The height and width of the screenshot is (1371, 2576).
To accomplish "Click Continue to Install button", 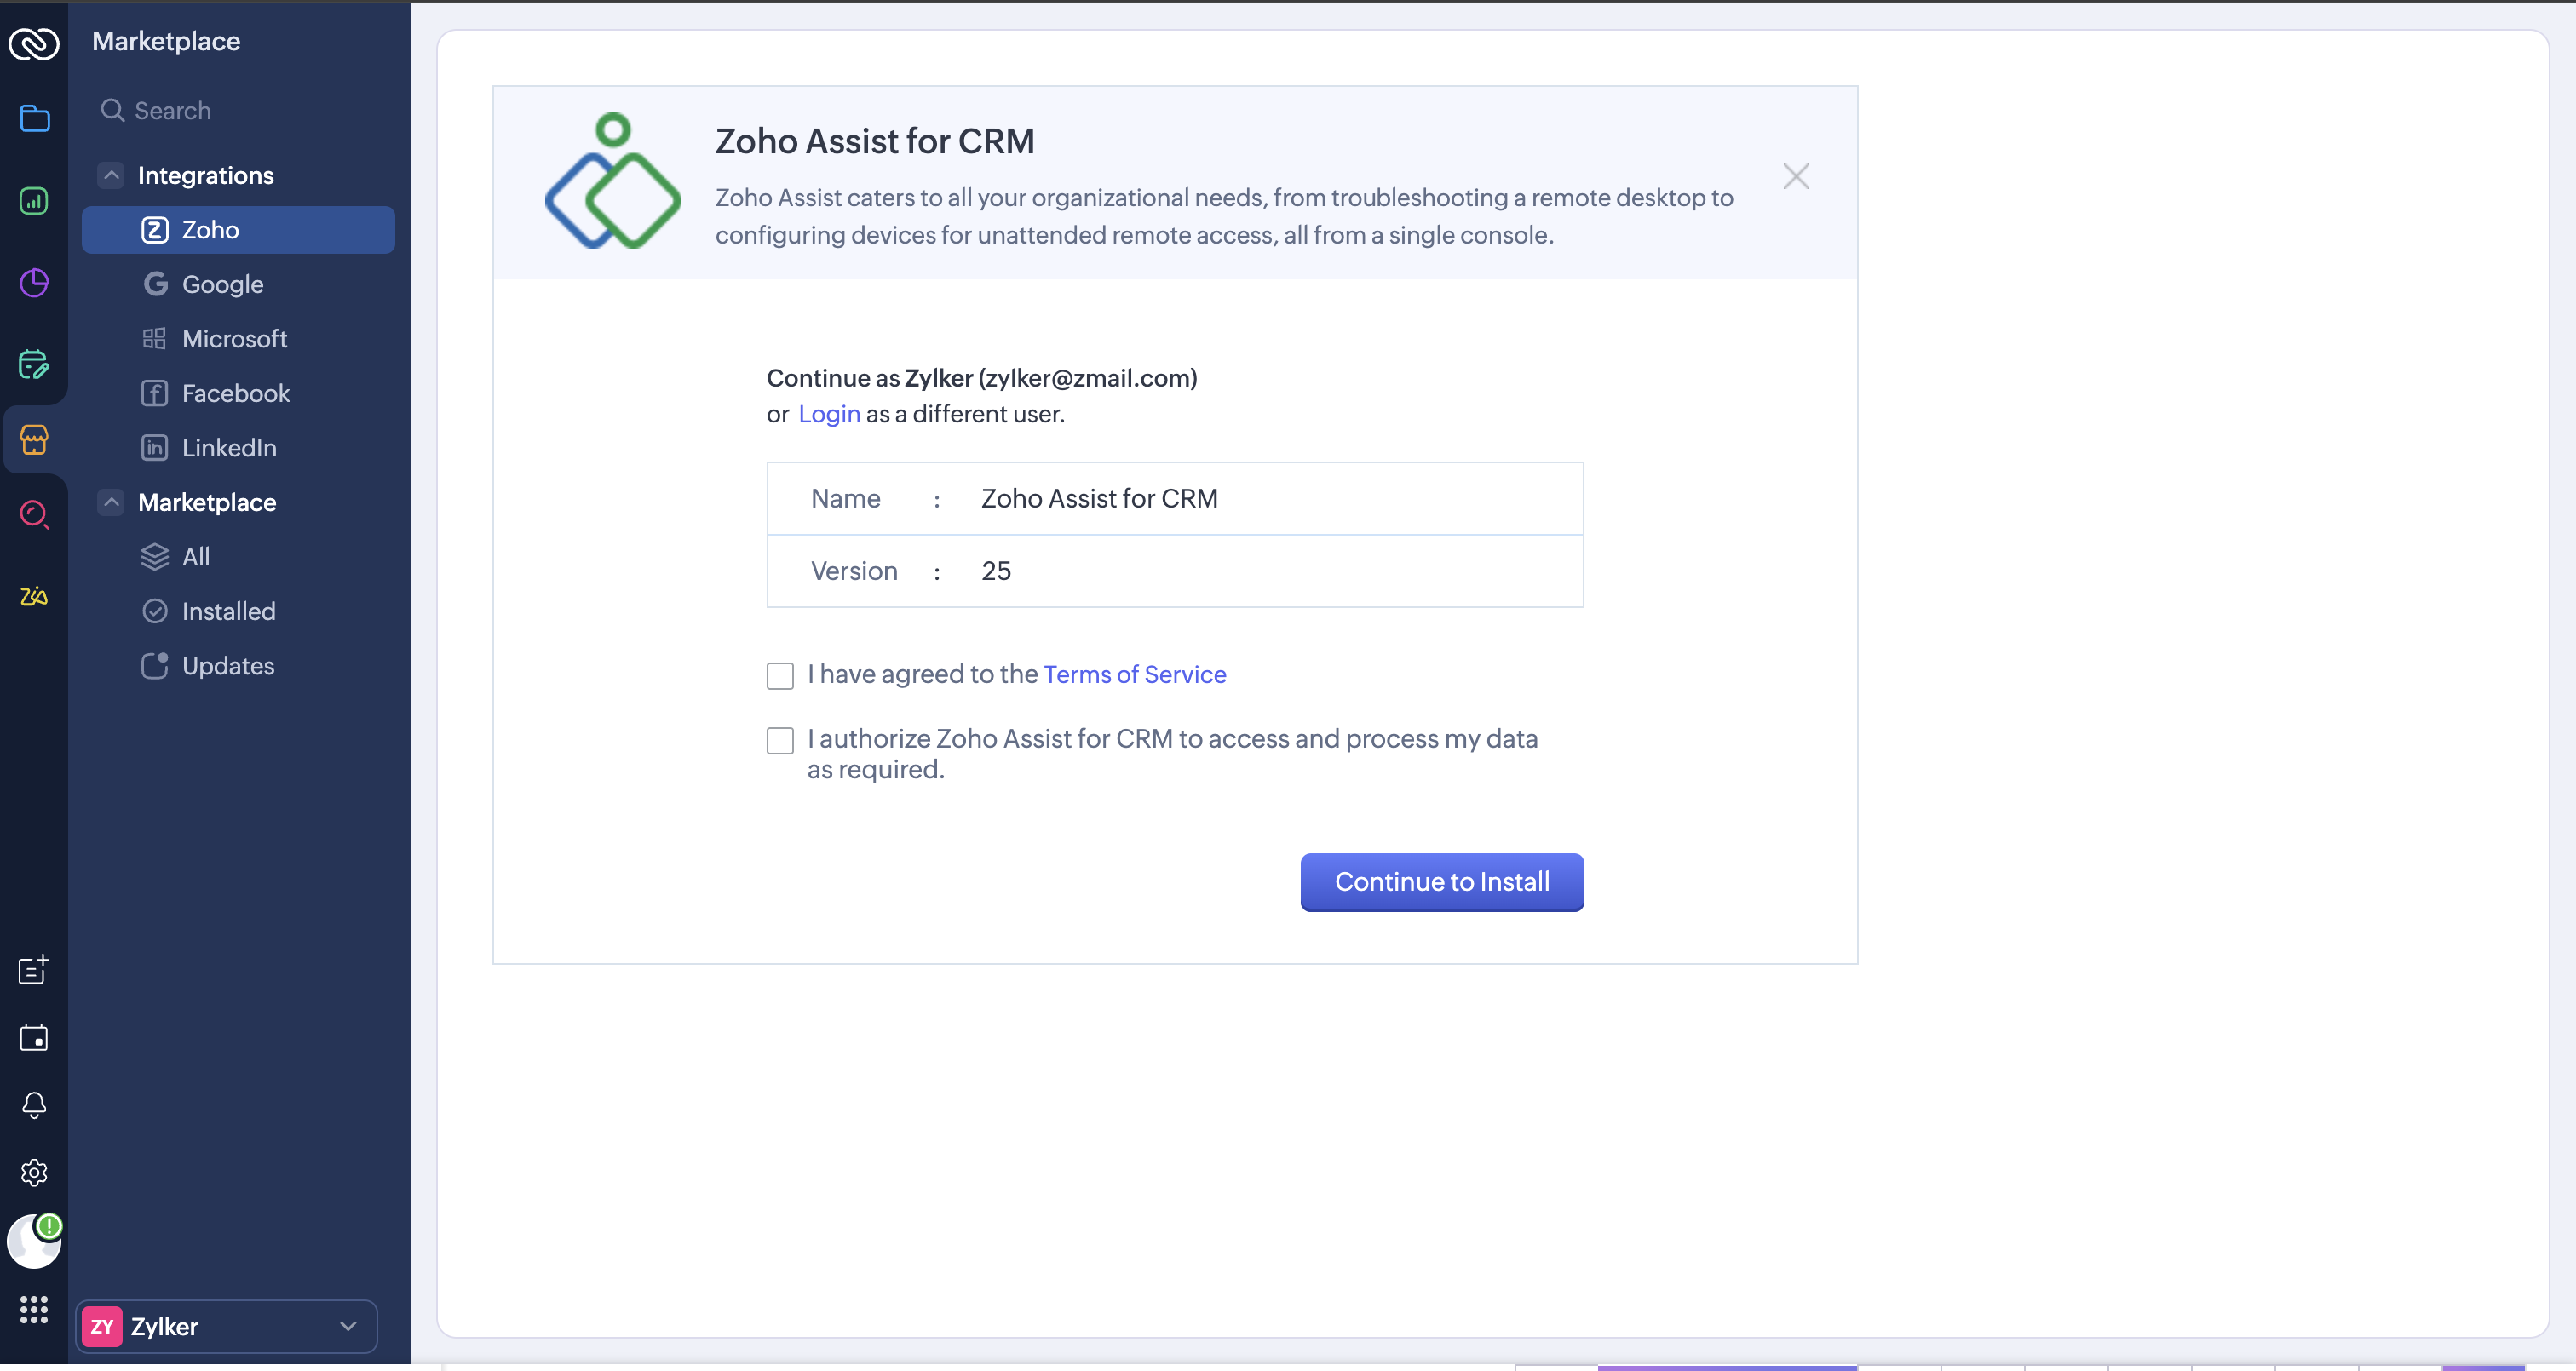I will coord(1441,882).
